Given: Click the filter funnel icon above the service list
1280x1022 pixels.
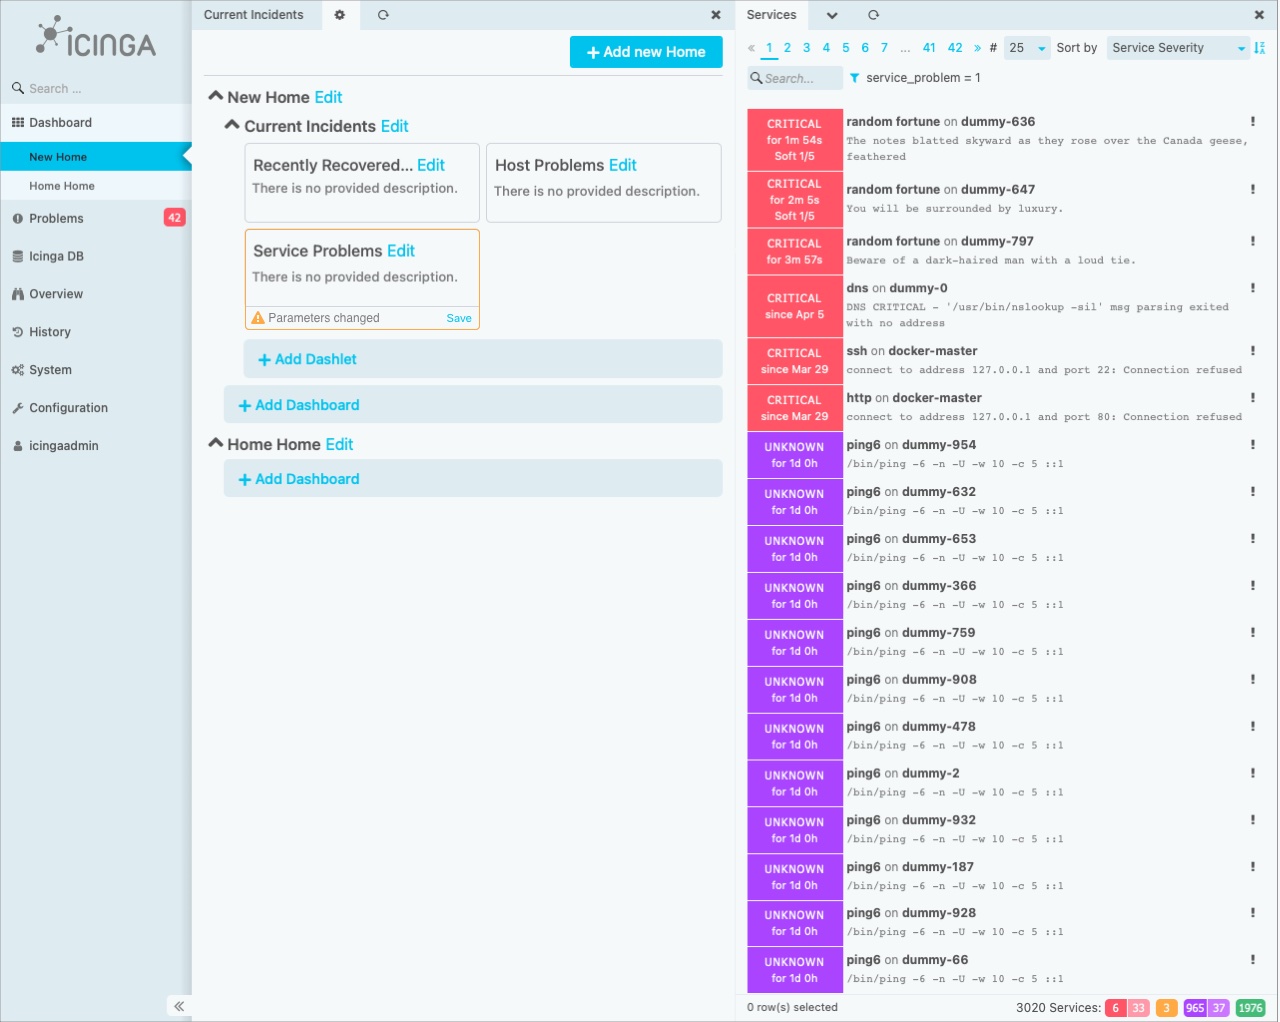Looking at the screenshot, I should point(854,78).
